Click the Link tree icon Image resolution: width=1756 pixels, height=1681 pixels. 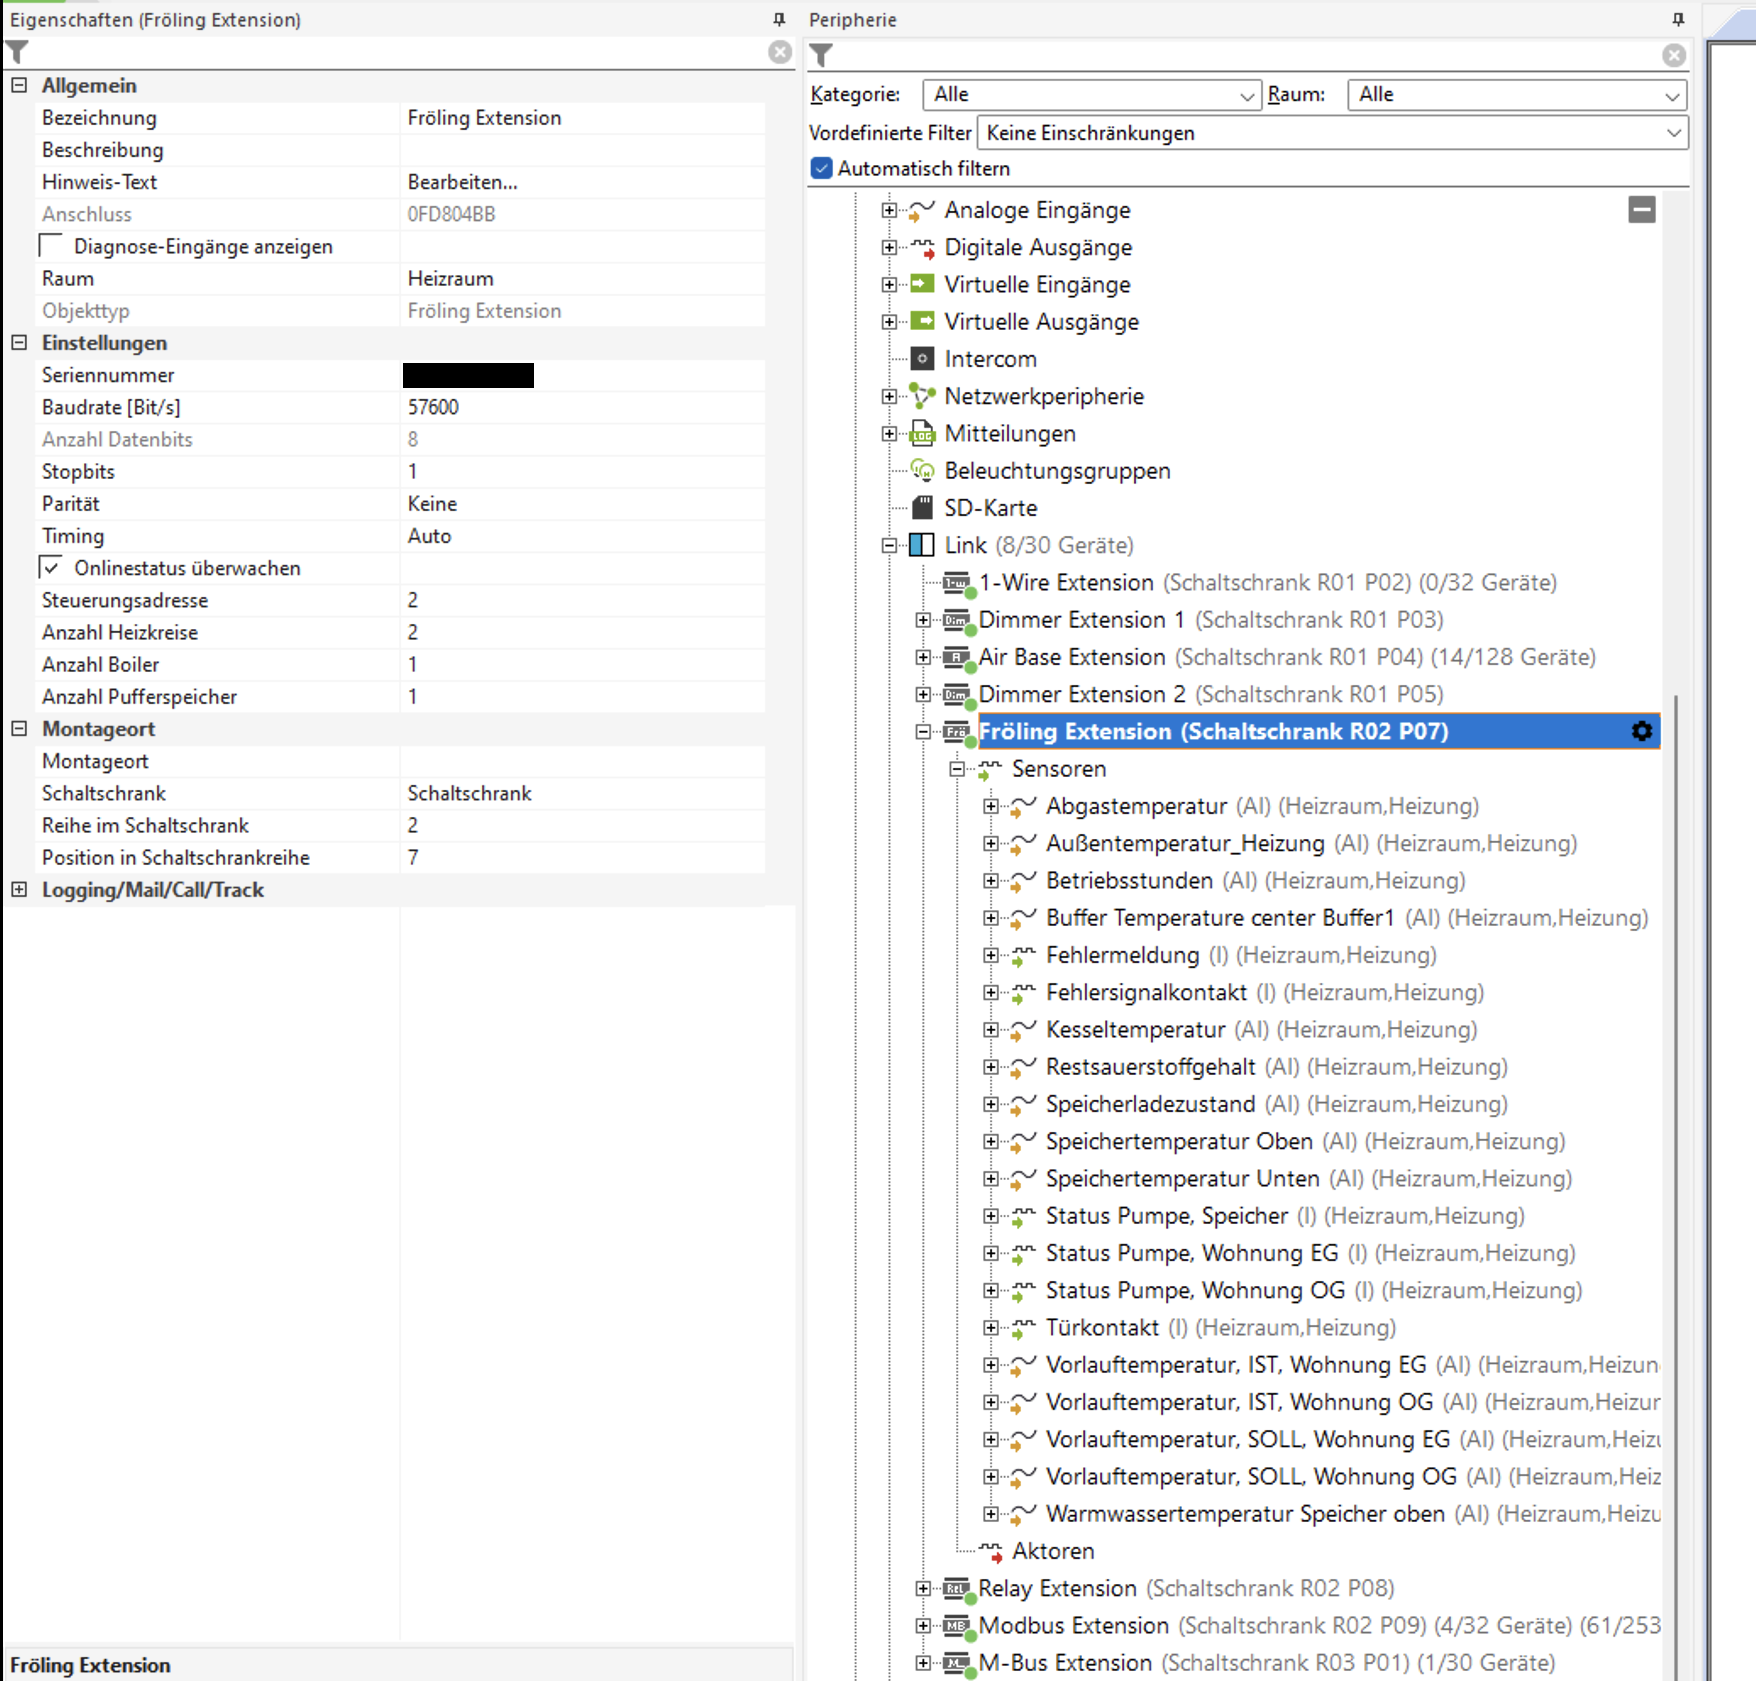pyautogui.click(x=921, y=545)
